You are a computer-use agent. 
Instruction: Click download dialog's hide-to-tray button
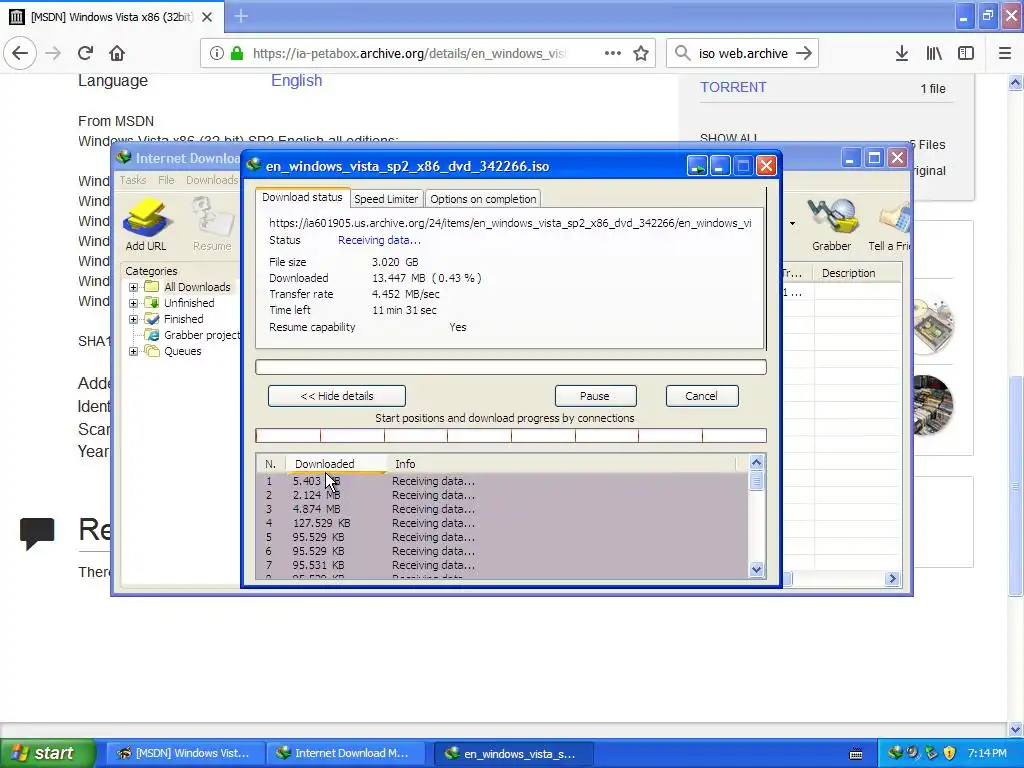[697, 167]
